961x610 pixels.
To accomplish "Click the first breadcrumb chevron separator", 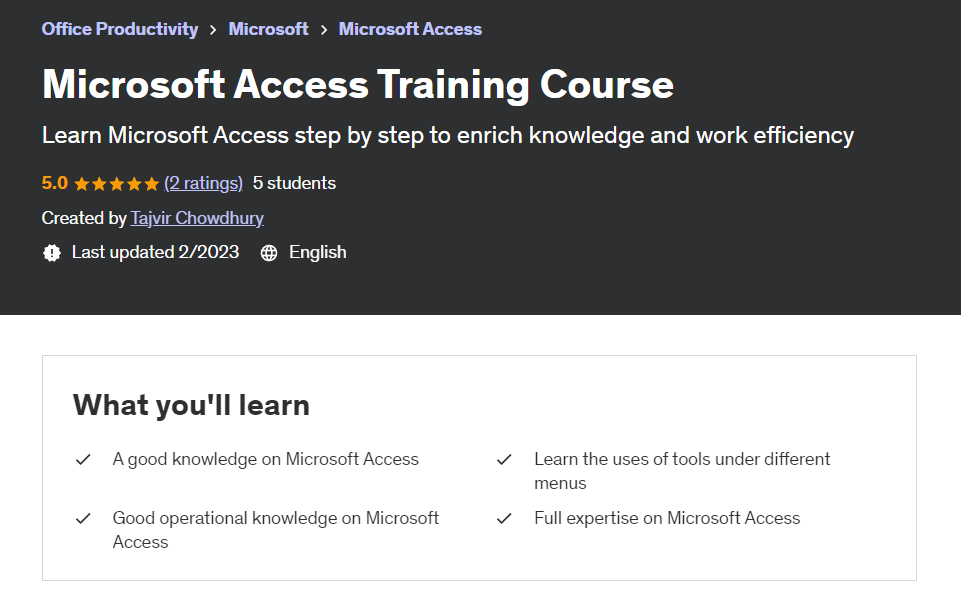I will click(x=214, y=30).
